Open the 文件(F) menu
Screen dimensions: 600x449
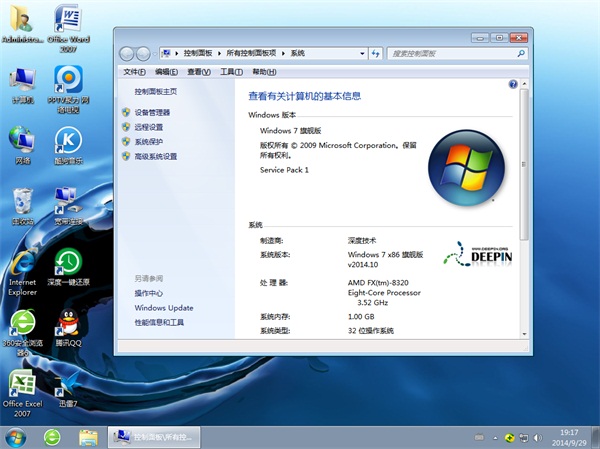coord(134,72)
